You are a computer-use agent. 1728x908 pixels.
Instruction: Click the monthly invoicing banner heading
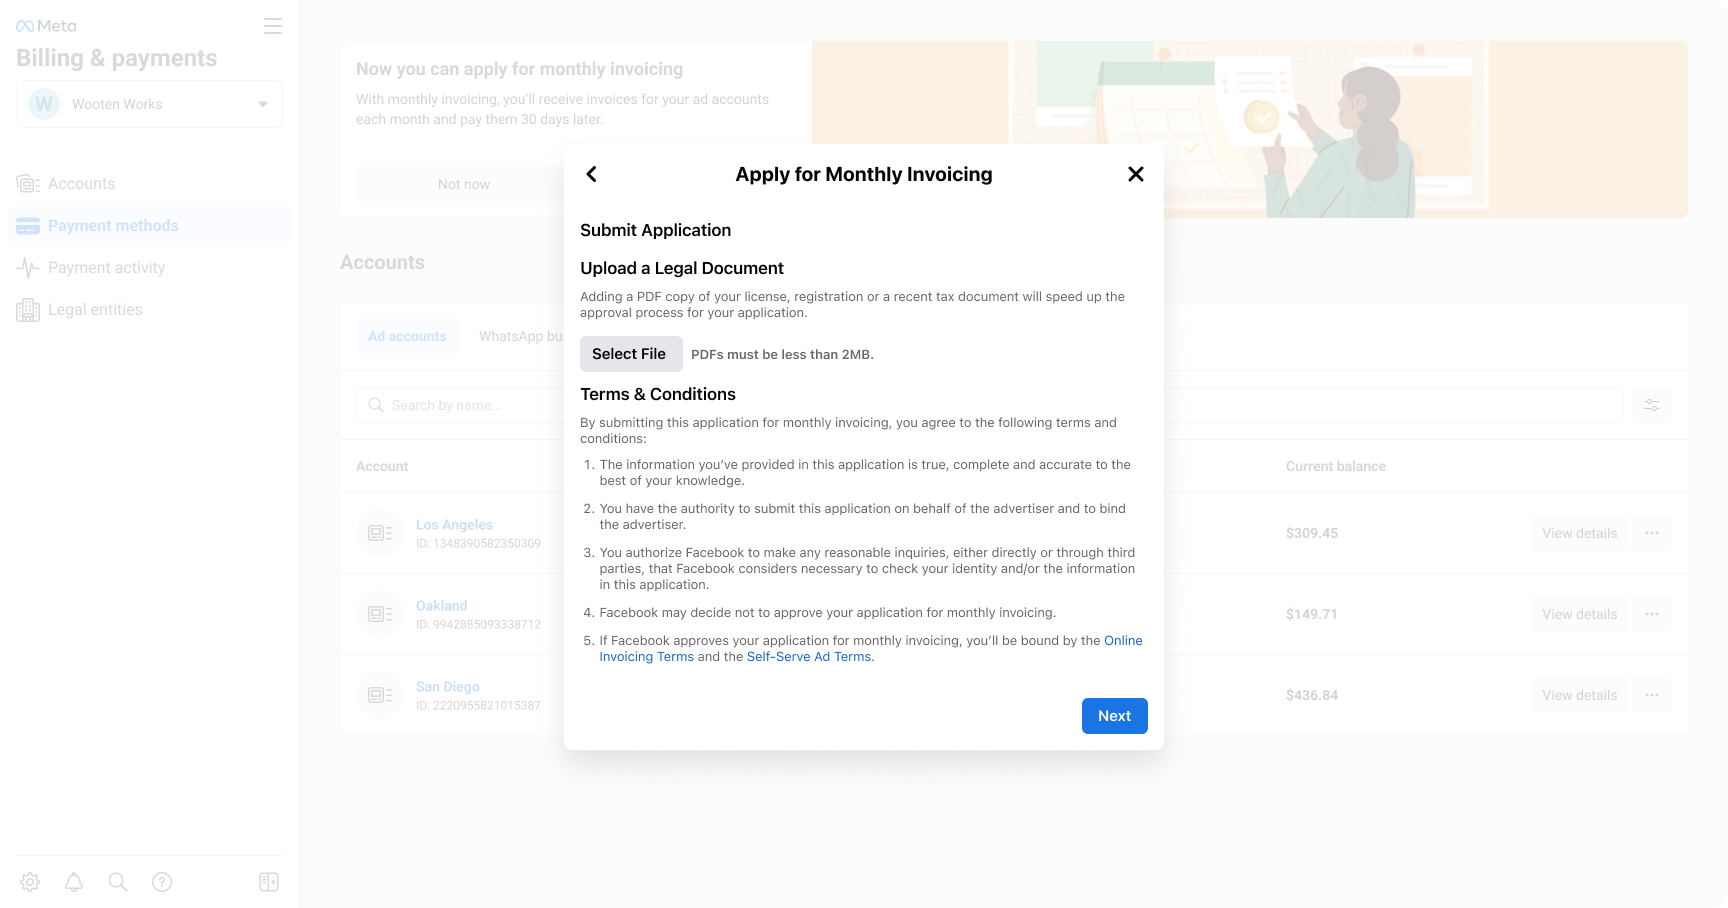pos(520,69)
